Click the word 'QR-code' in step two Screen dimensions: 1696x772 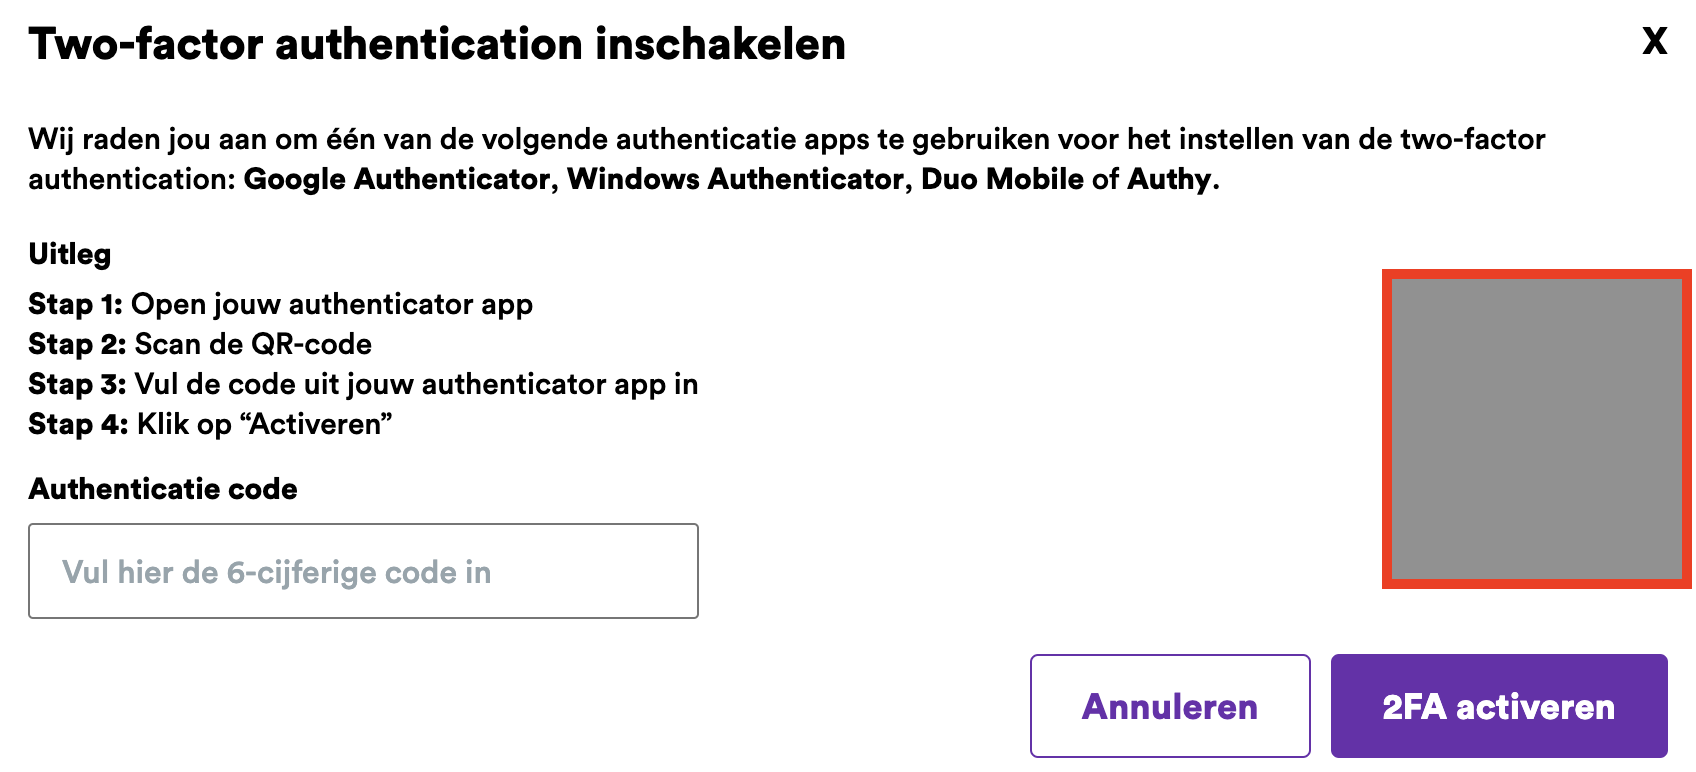click(x=311, y=344)
